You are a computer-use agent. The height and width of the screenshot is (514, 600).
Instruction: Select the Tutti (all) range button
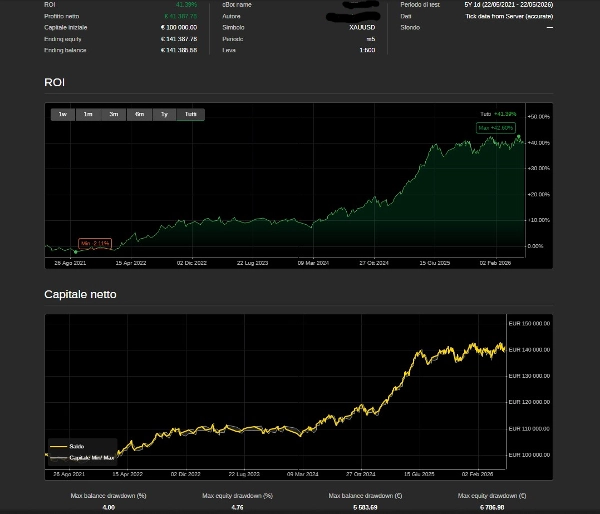pos(191,114)
